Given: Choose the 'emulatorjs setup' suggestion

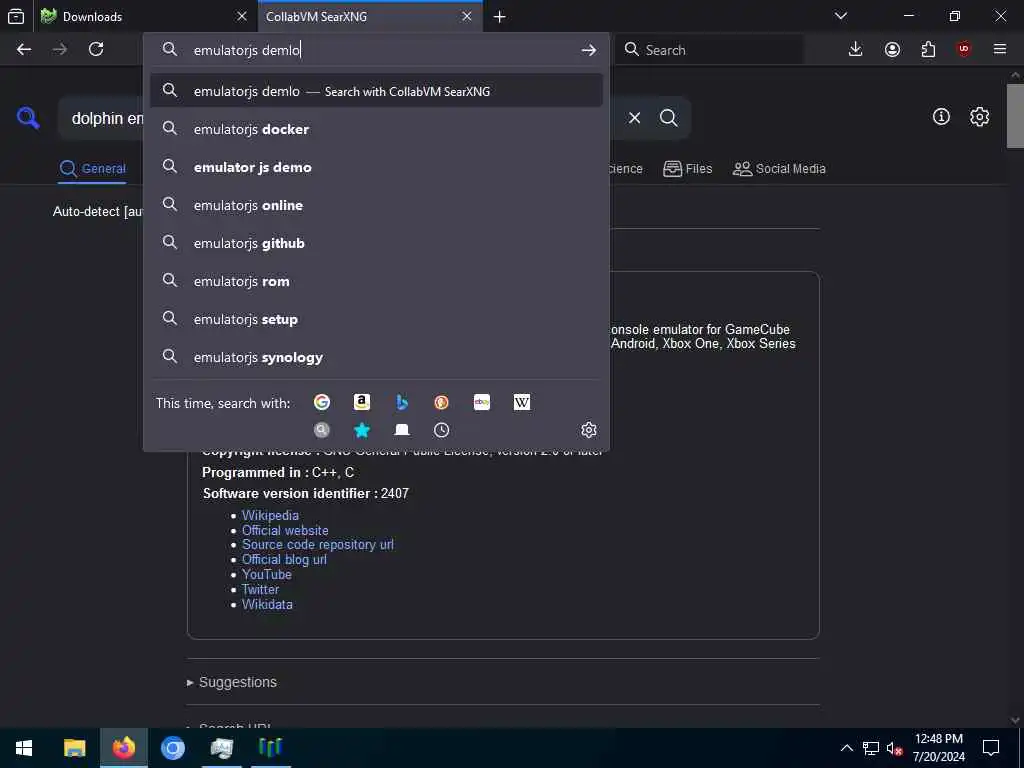Looking at the screenshot, I should 376,319.
